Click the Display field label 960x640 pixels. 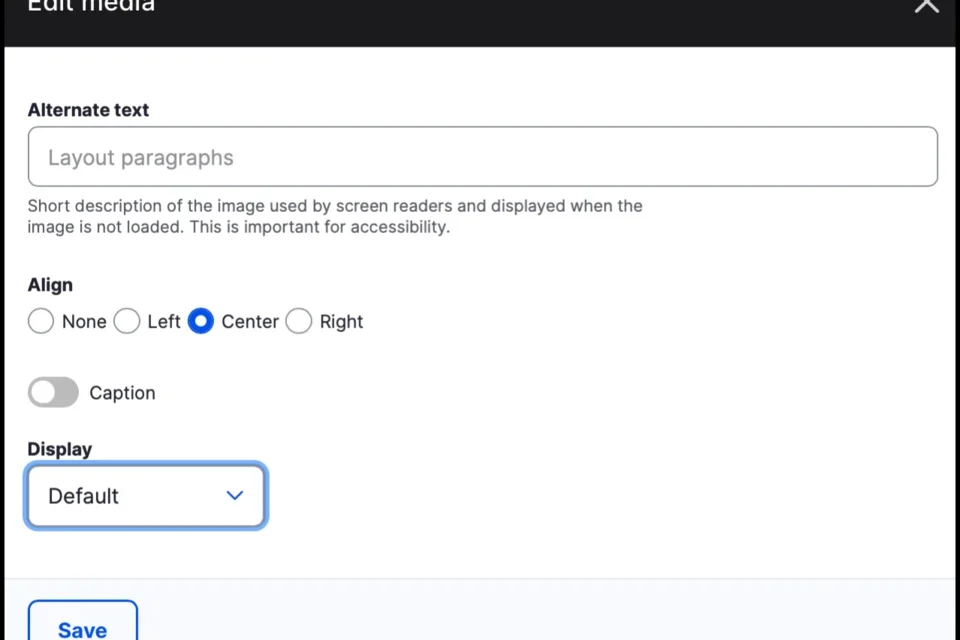pos(59,449)
